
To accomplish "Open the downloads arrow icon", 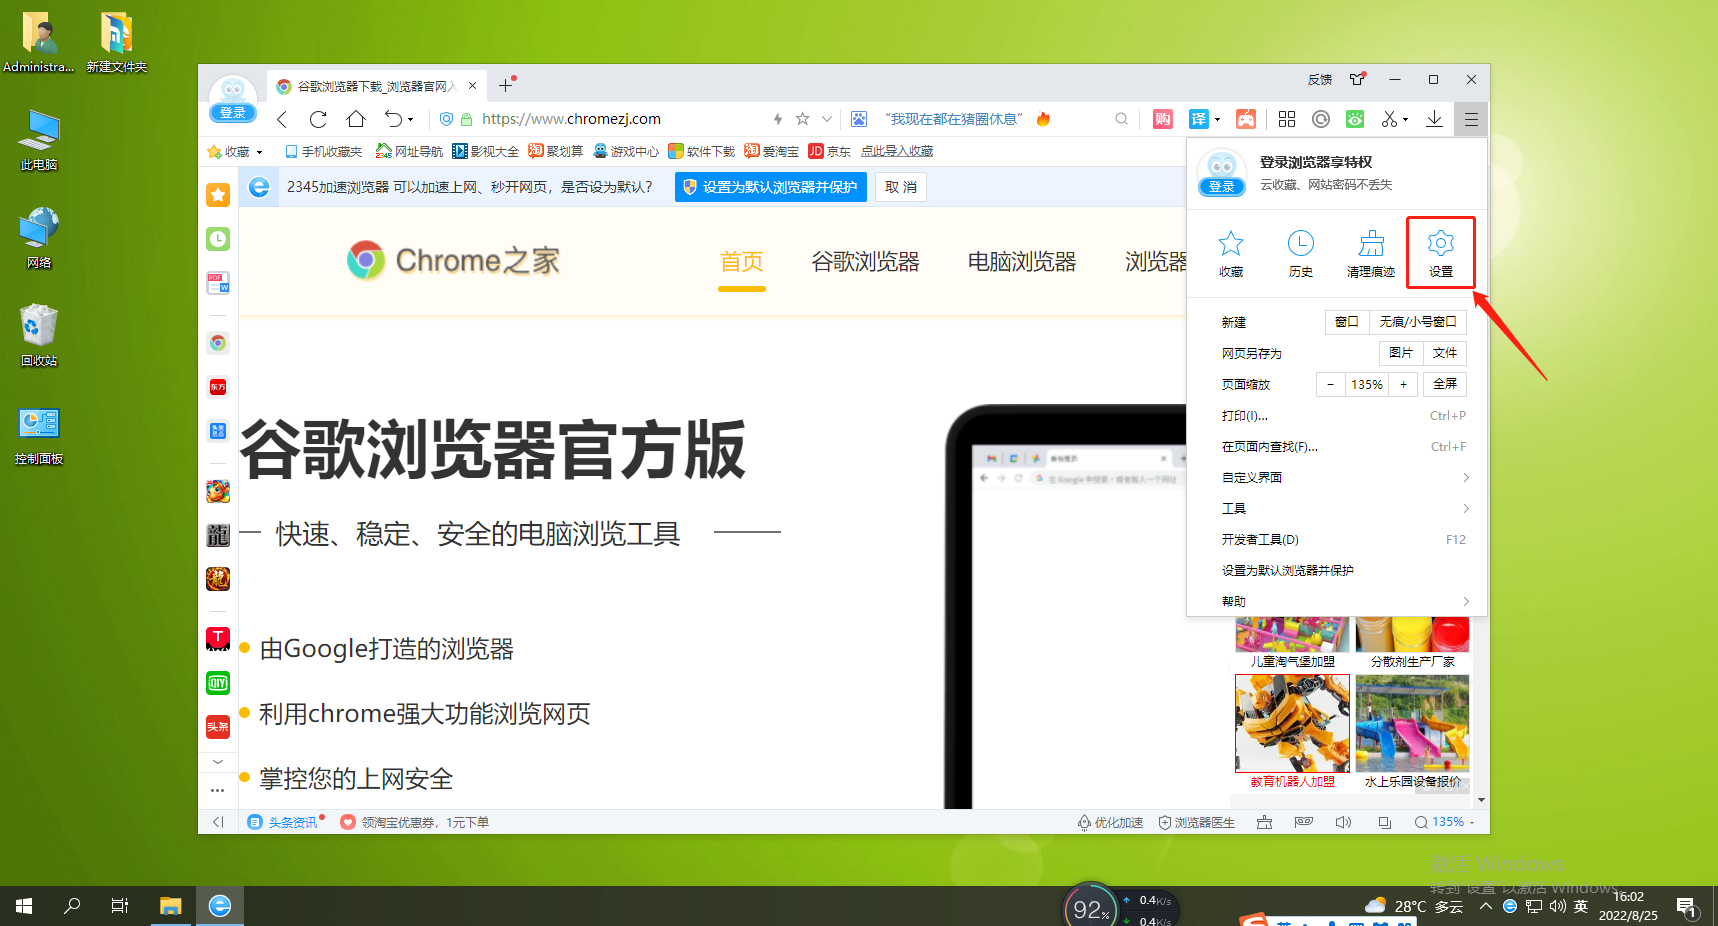I will (x=1434, y=119).
